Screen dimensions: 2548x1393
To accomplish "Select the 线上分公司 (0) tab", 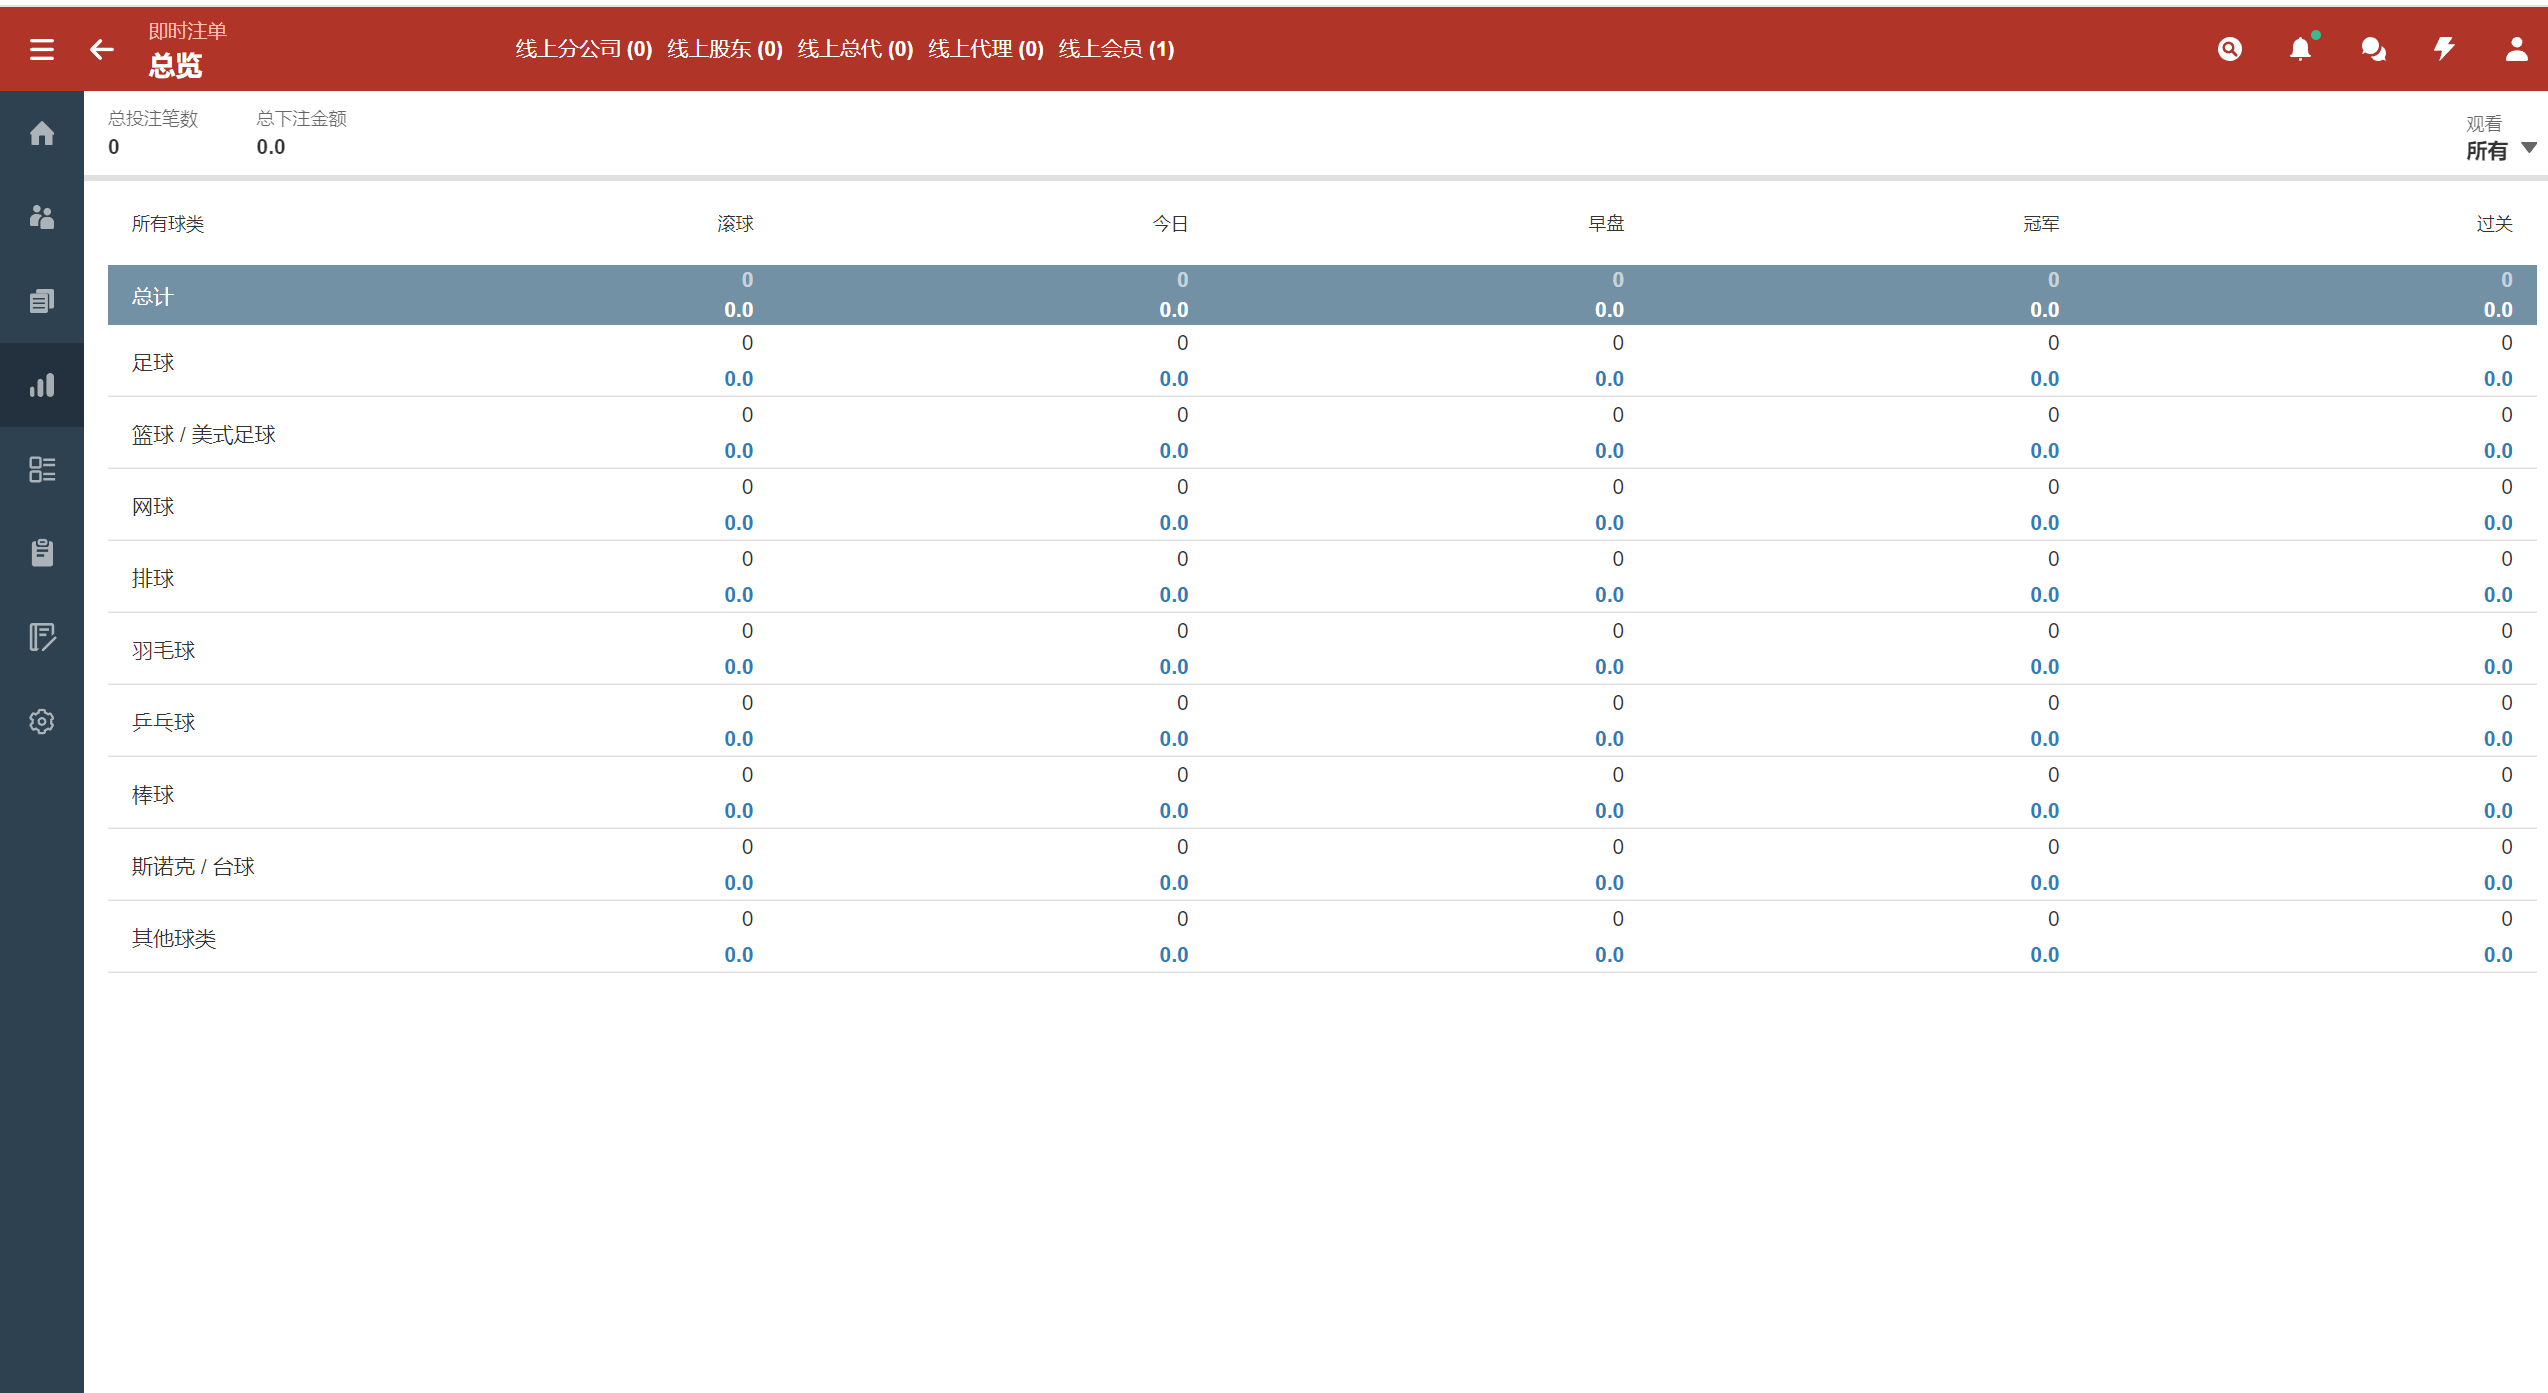I will [583, 49].
